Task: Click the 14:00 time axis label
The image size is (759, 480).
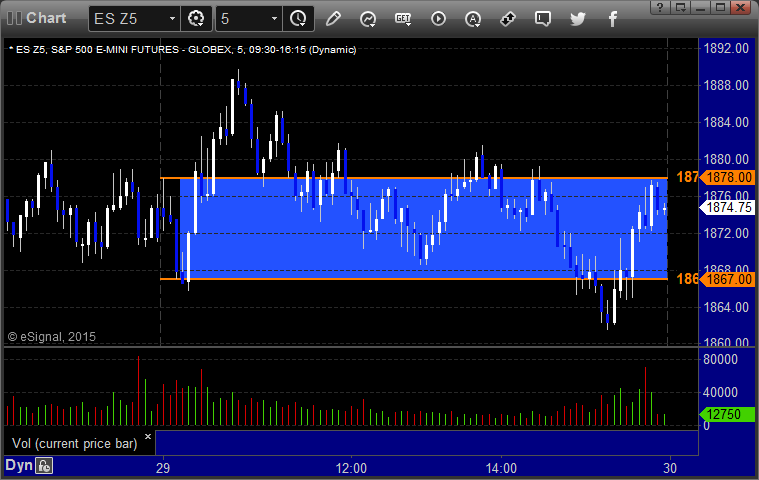Action: coord(501,468)
